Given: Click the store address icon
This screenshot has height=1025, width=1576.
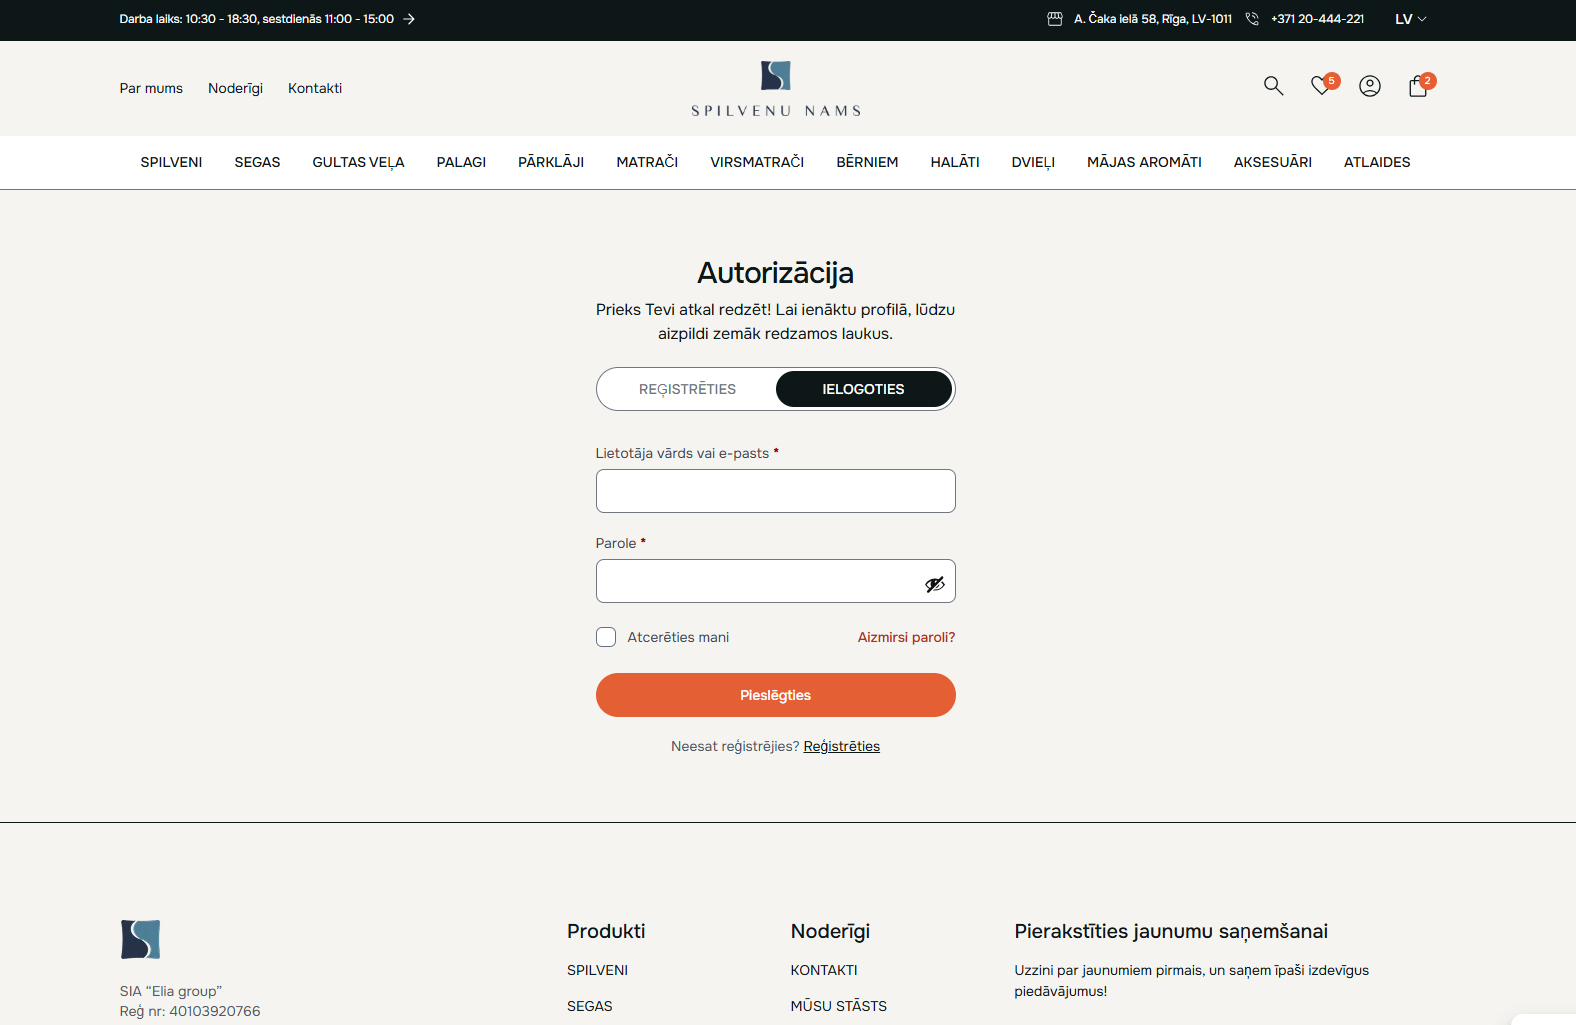Looking at the screenshot, I should (x=1055, y=19).
